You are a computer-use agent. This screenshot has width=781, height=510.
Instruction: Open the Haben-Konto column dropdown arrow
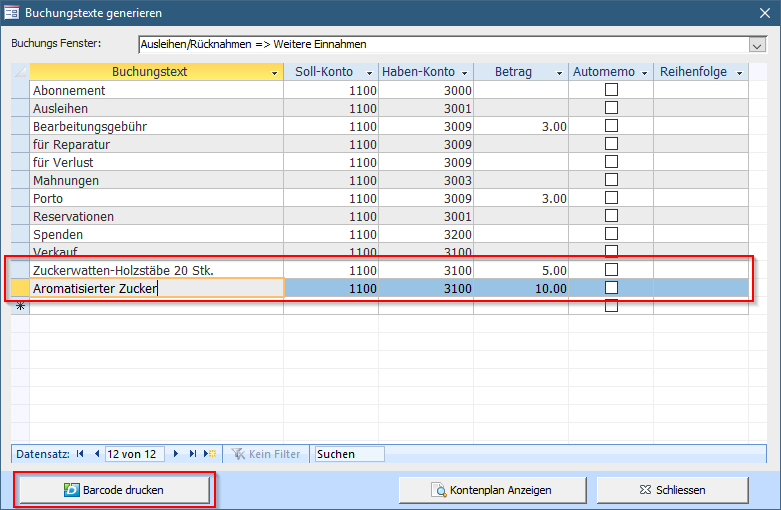point(464,73)
